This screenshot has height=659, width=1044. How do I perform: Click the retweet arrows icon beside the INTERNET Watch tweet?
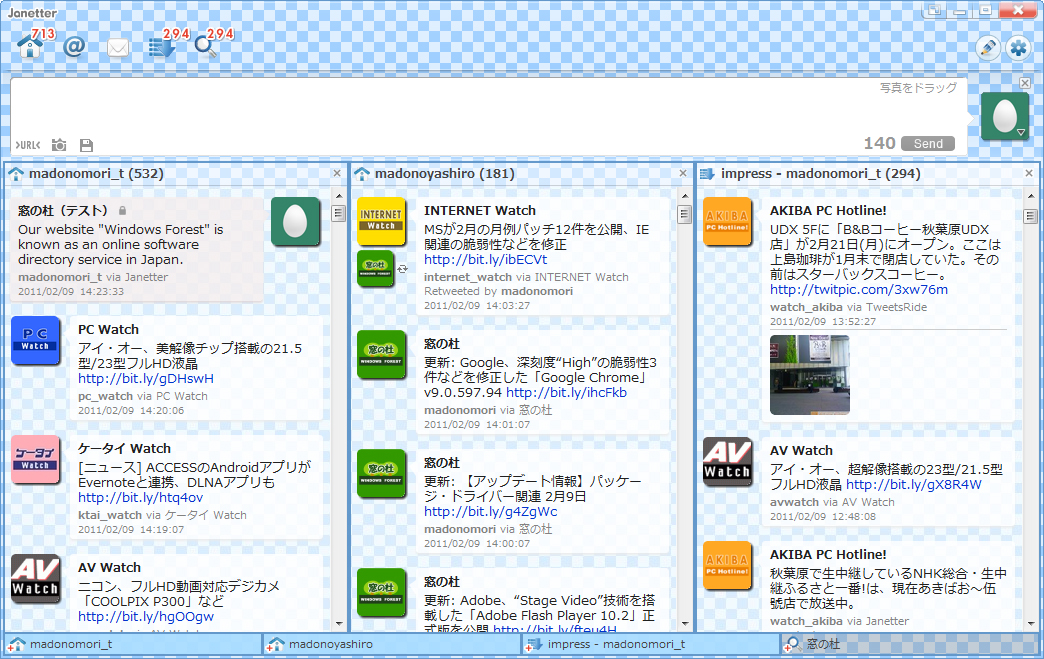402,269
